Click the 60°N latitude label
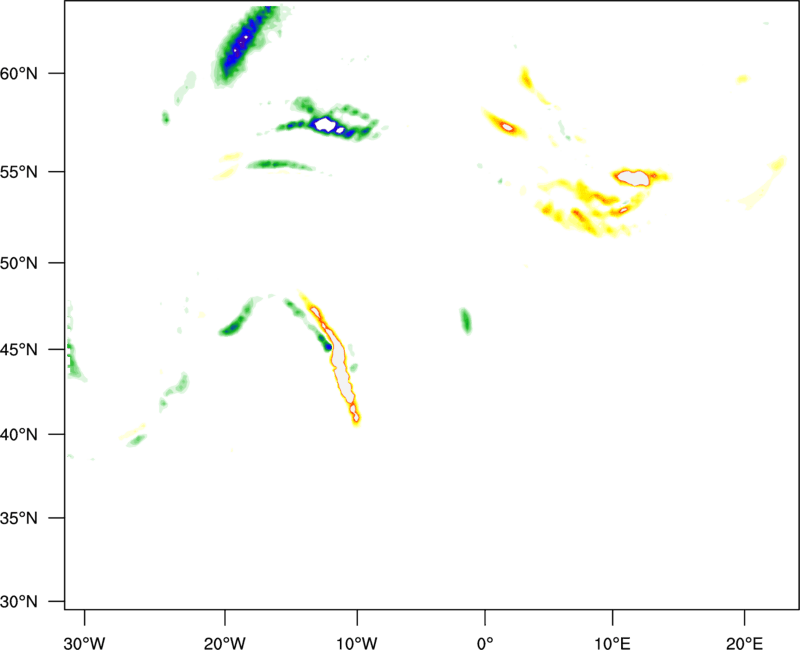This screenshot has height=650, width=800. coord(36,74)
